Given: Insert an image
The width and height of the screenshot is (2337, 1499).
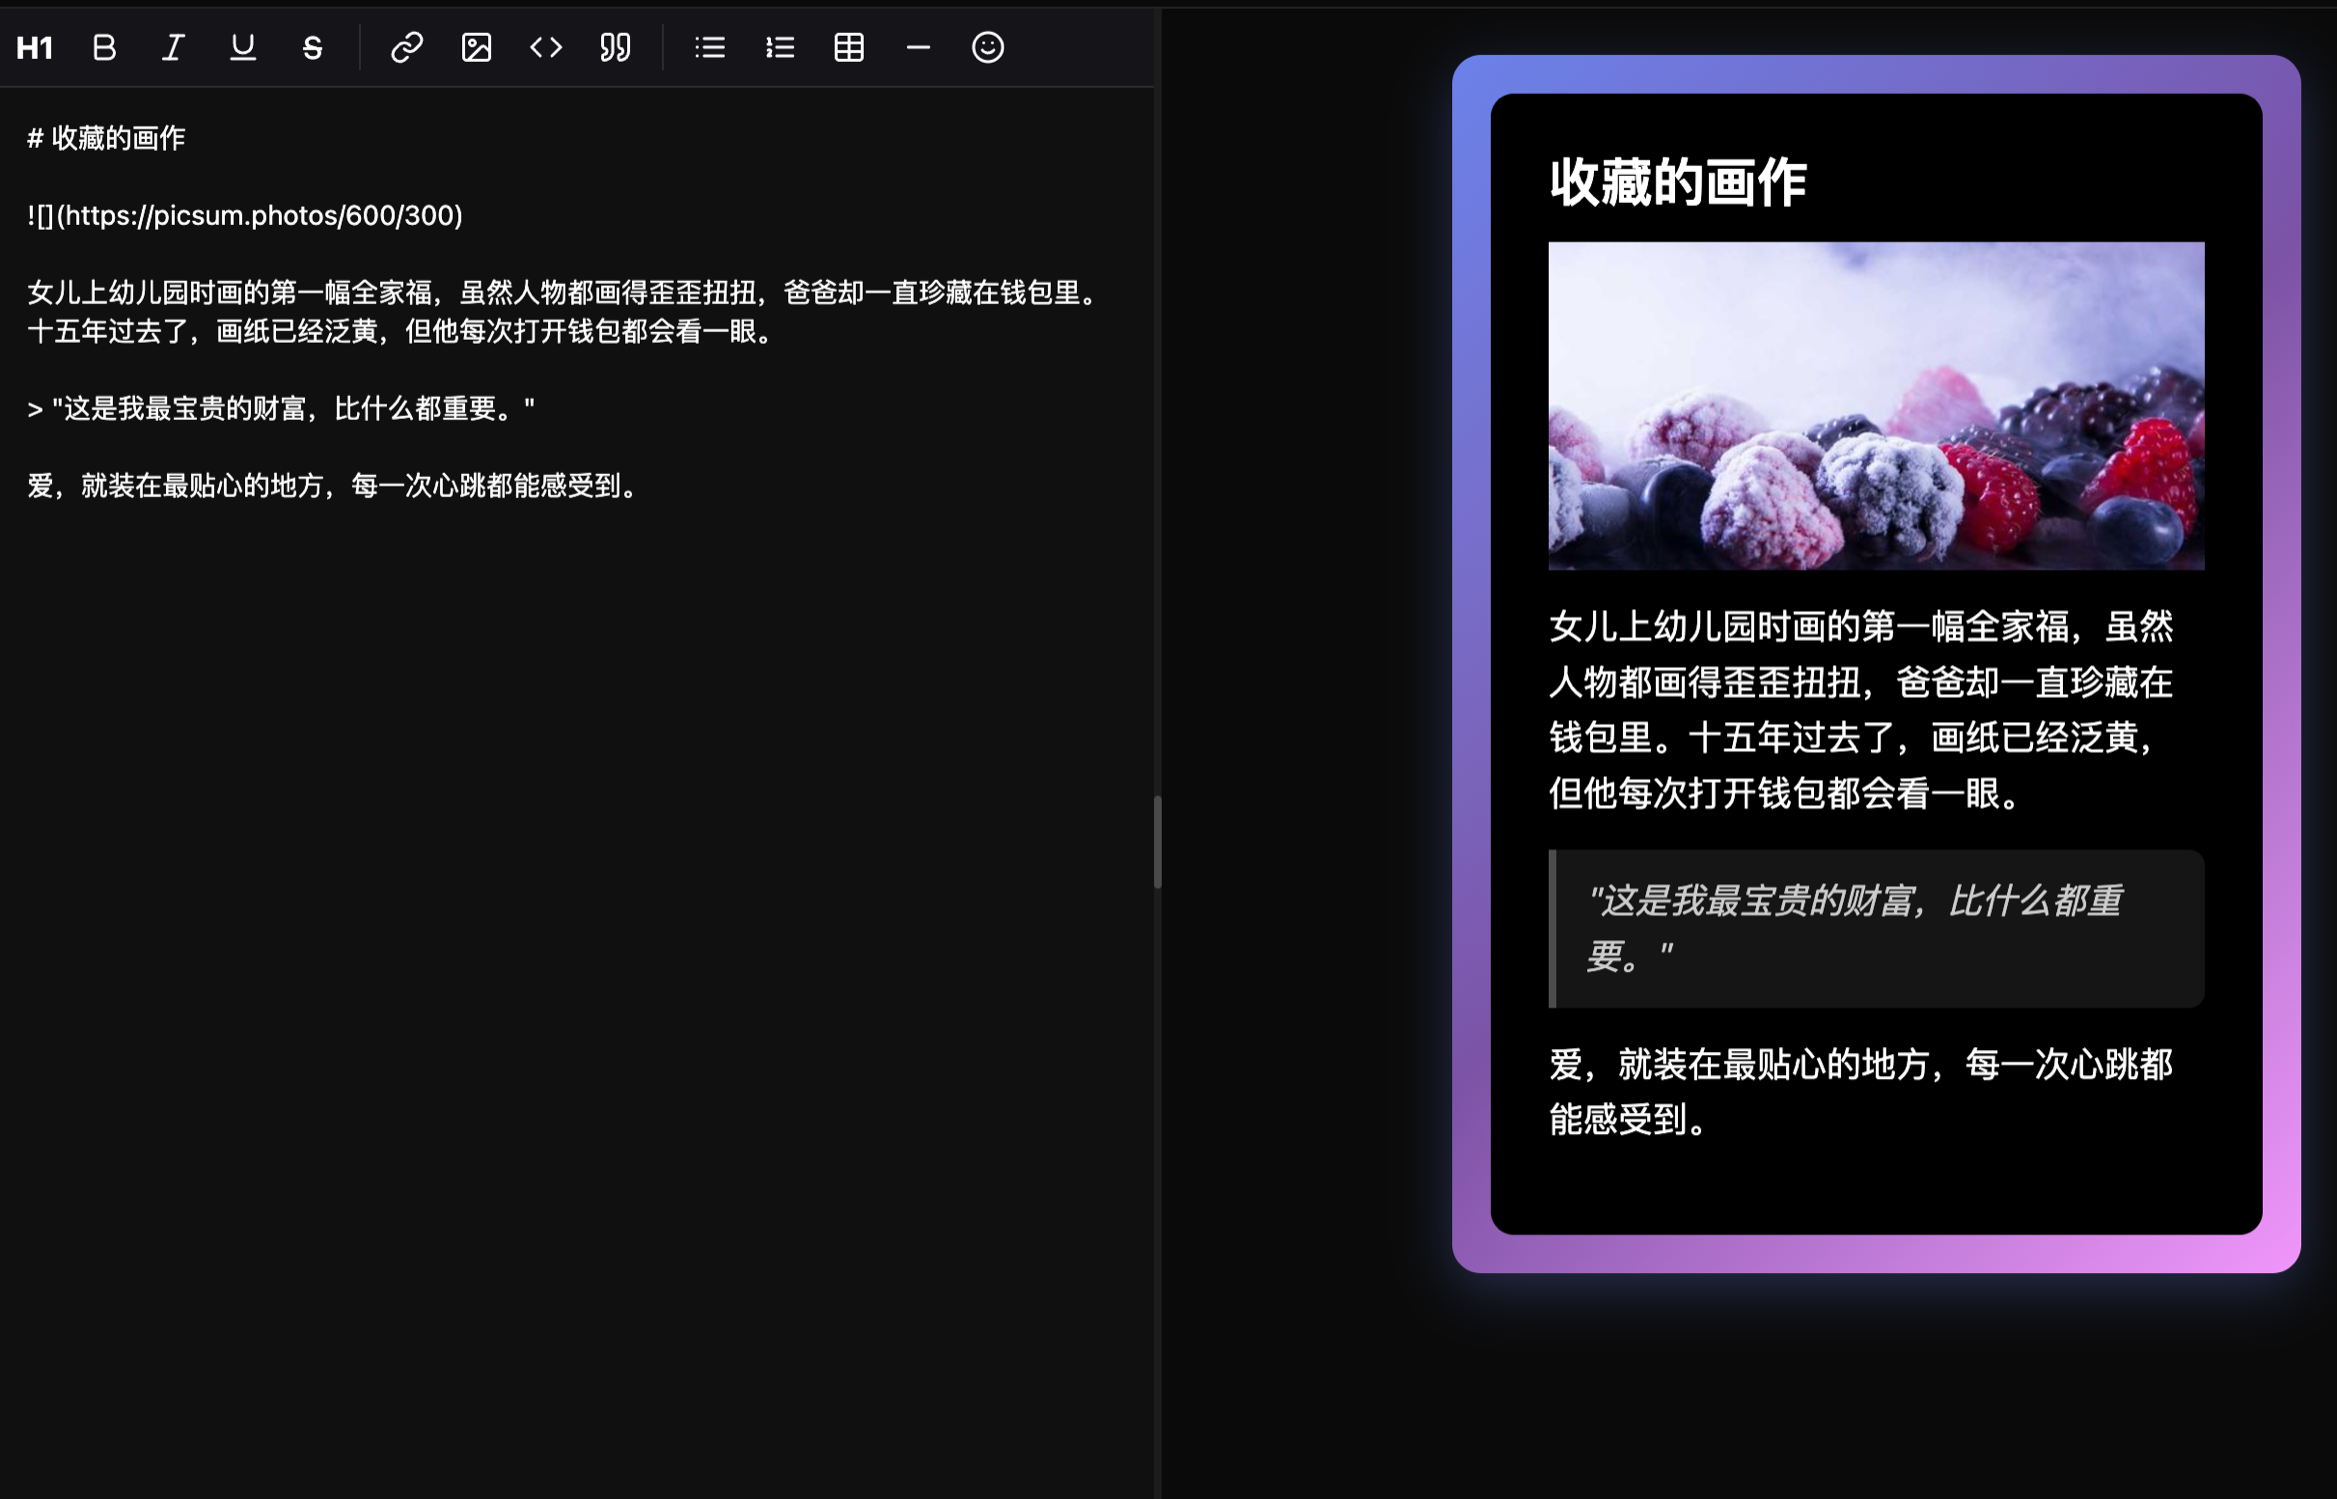Looking at the screenshot, I should [476, 47].
